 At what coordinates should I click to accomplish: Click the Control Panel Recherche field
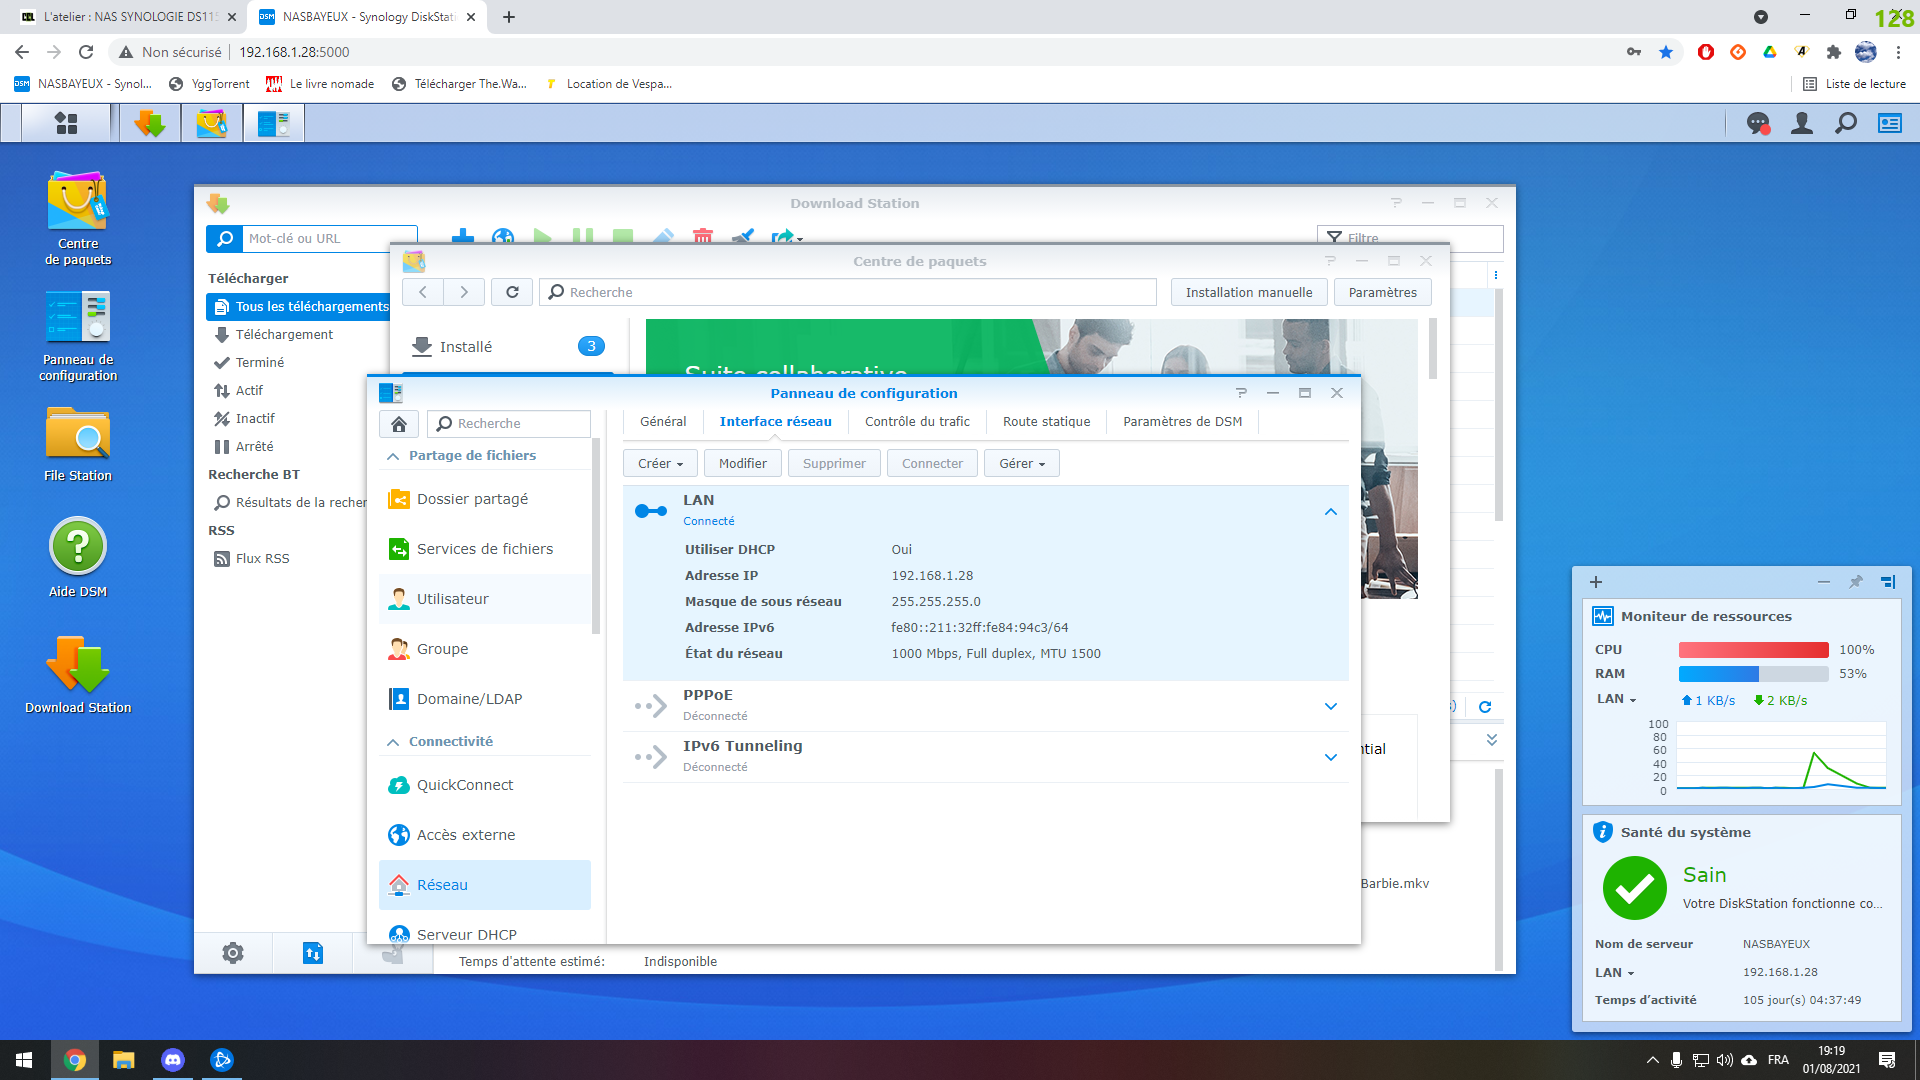[509, 424]
